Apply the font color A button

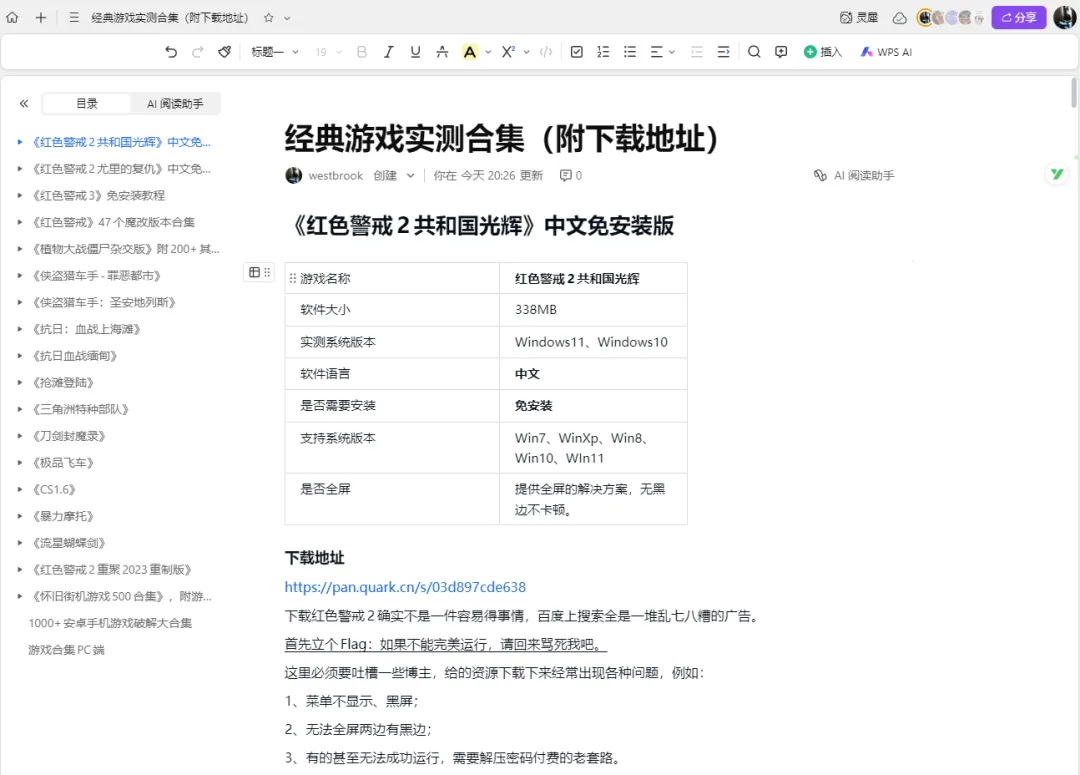(x=470, y=52)
